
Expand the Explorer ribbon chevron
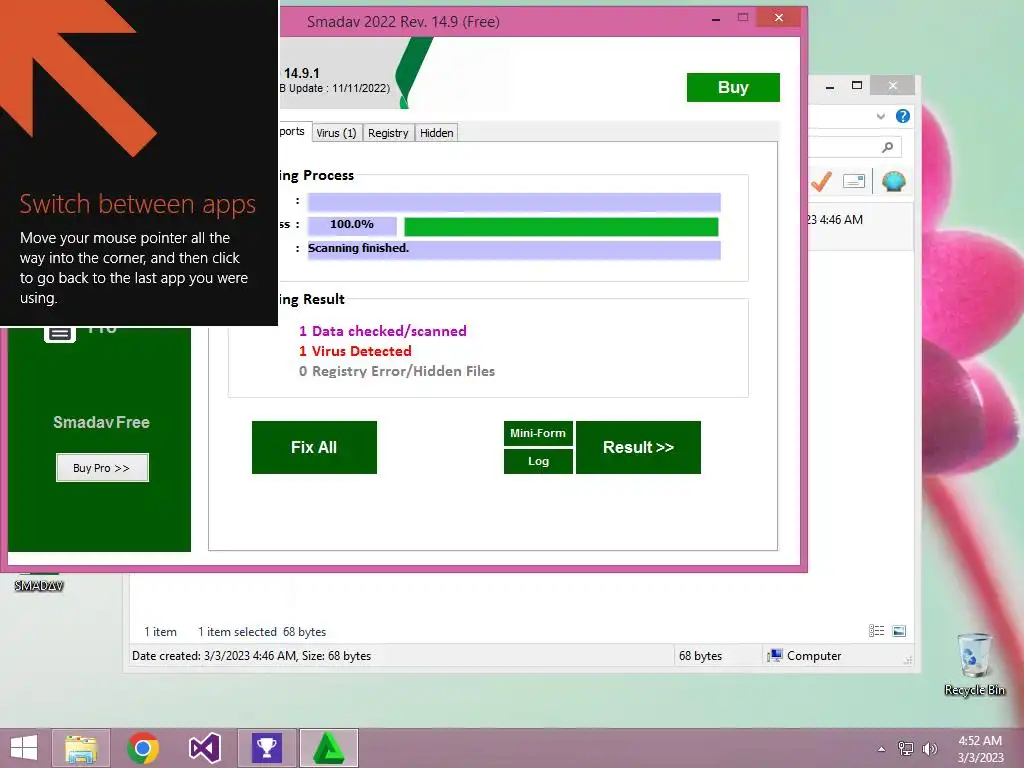click(x=881, y=116)
